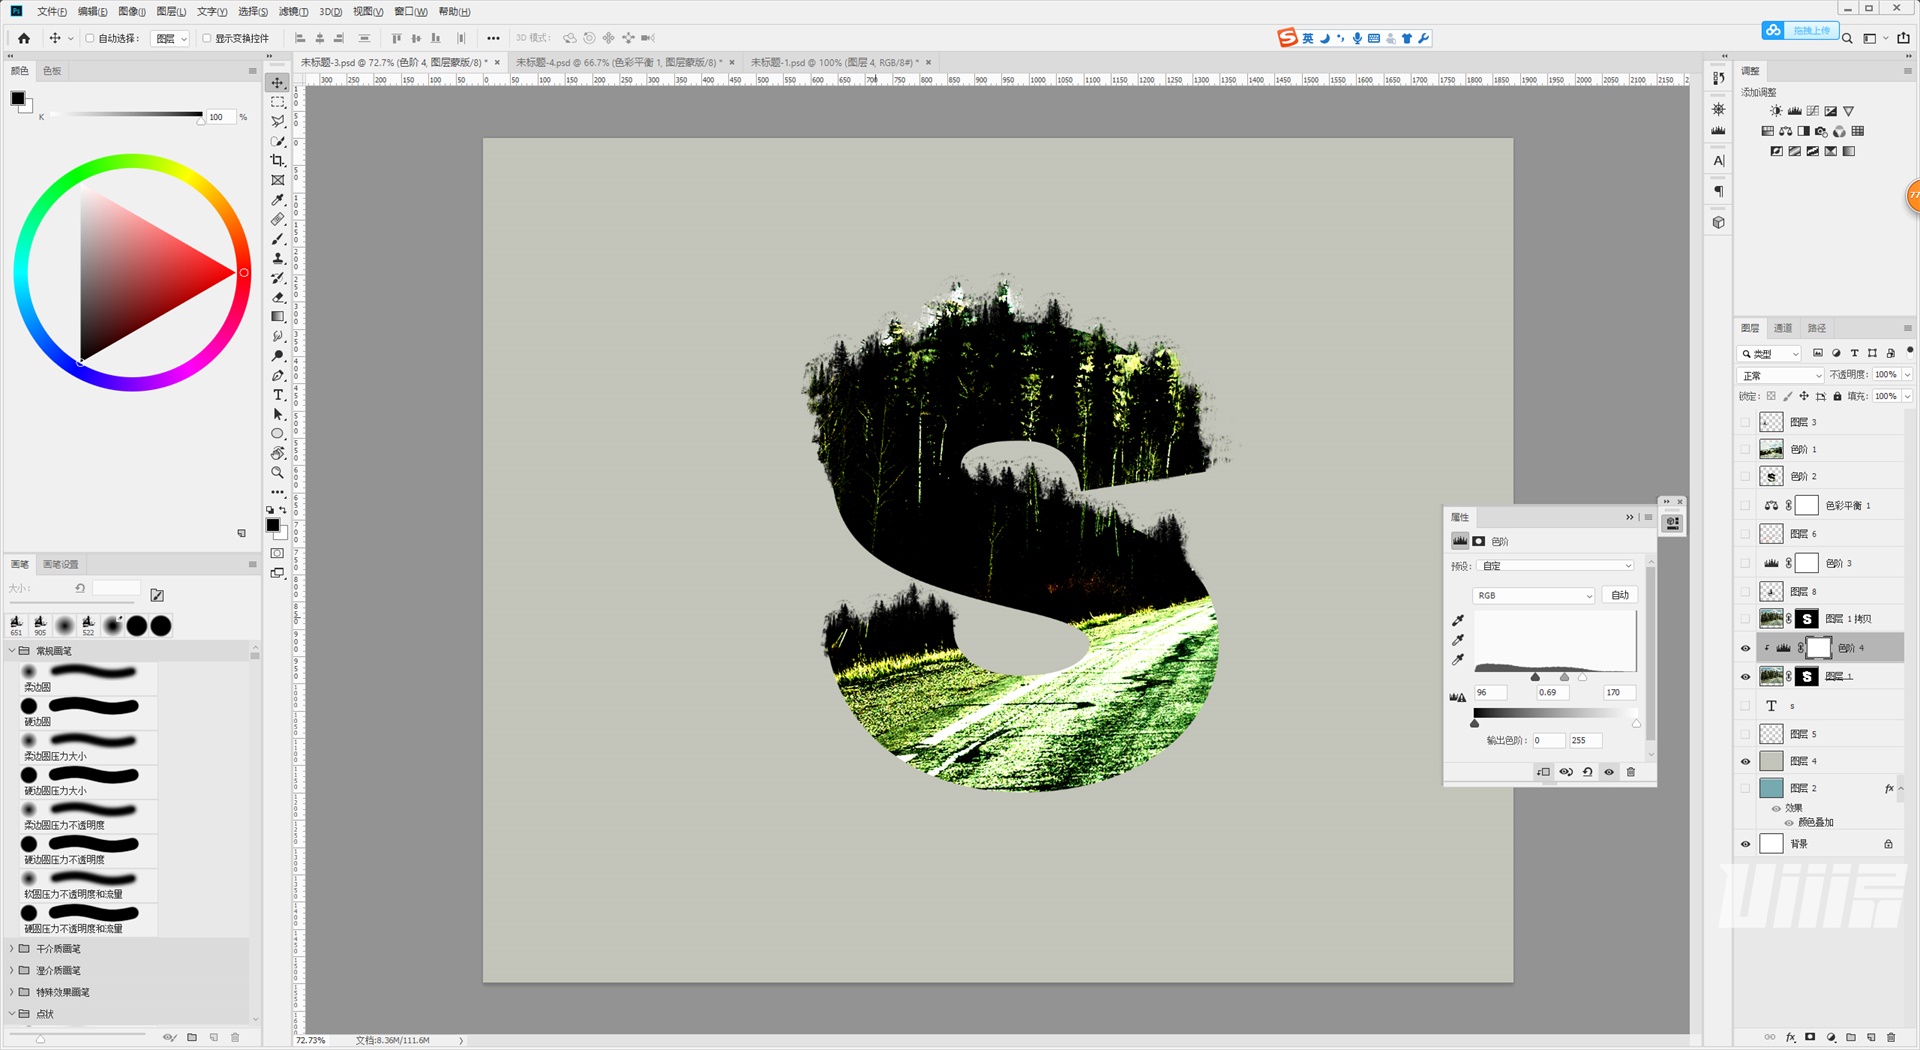Show the 色彩平衡 1 layer visibility
Viewport: 1920px width, 1050px height.
tap(1746, 505)
